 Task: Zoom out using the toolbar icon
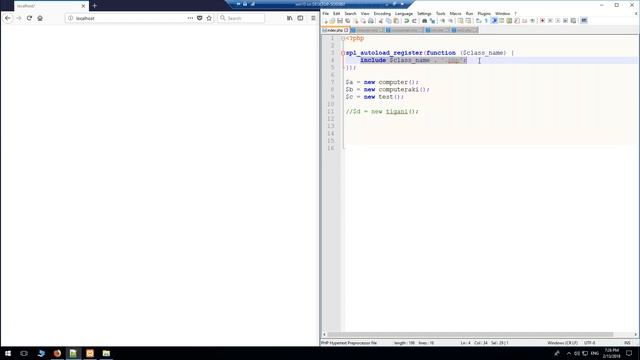coord(450,20)
